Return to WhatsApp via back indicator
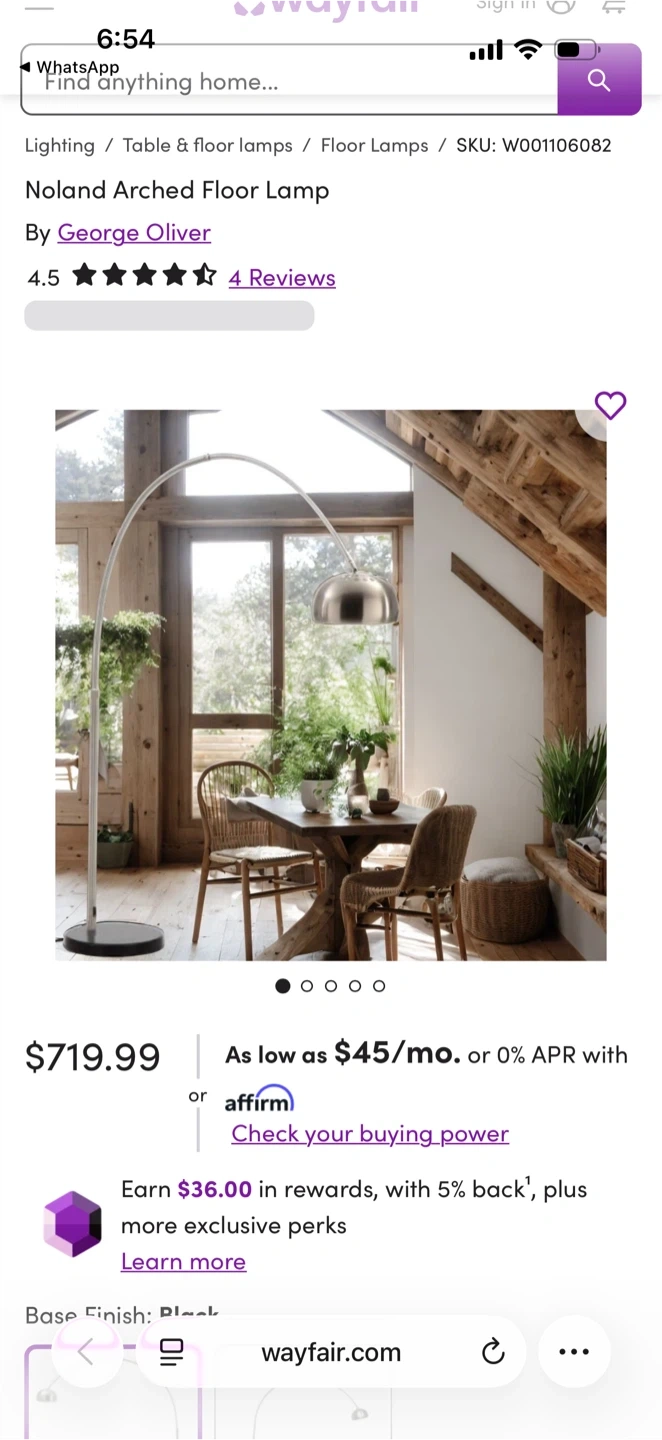 tap(69, 67)
